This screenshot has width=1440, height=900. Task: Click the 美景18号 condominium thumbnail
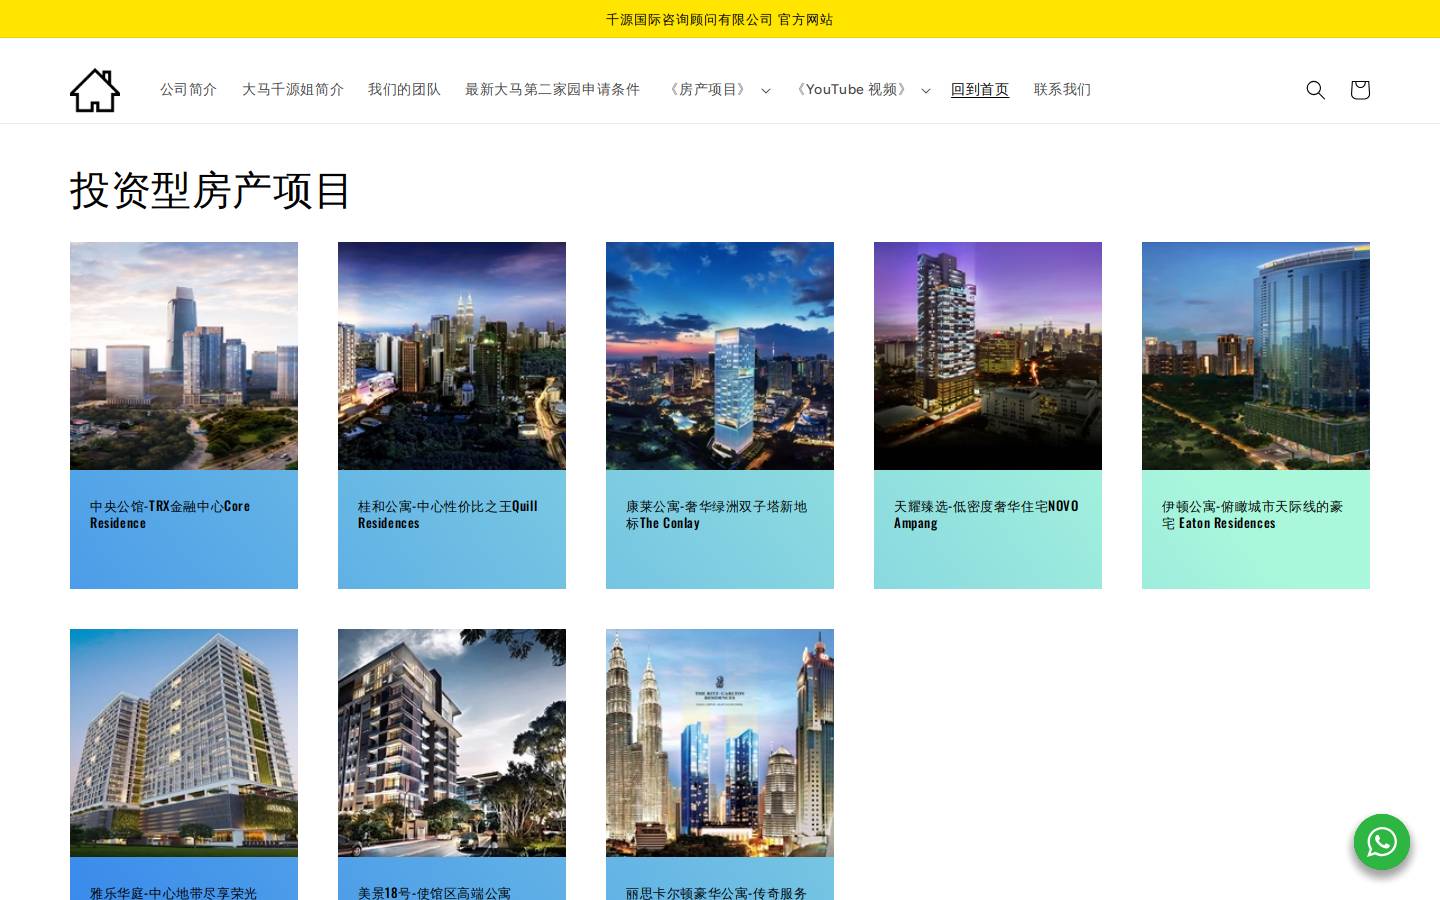pyautogui.click(x=452, y=743)
